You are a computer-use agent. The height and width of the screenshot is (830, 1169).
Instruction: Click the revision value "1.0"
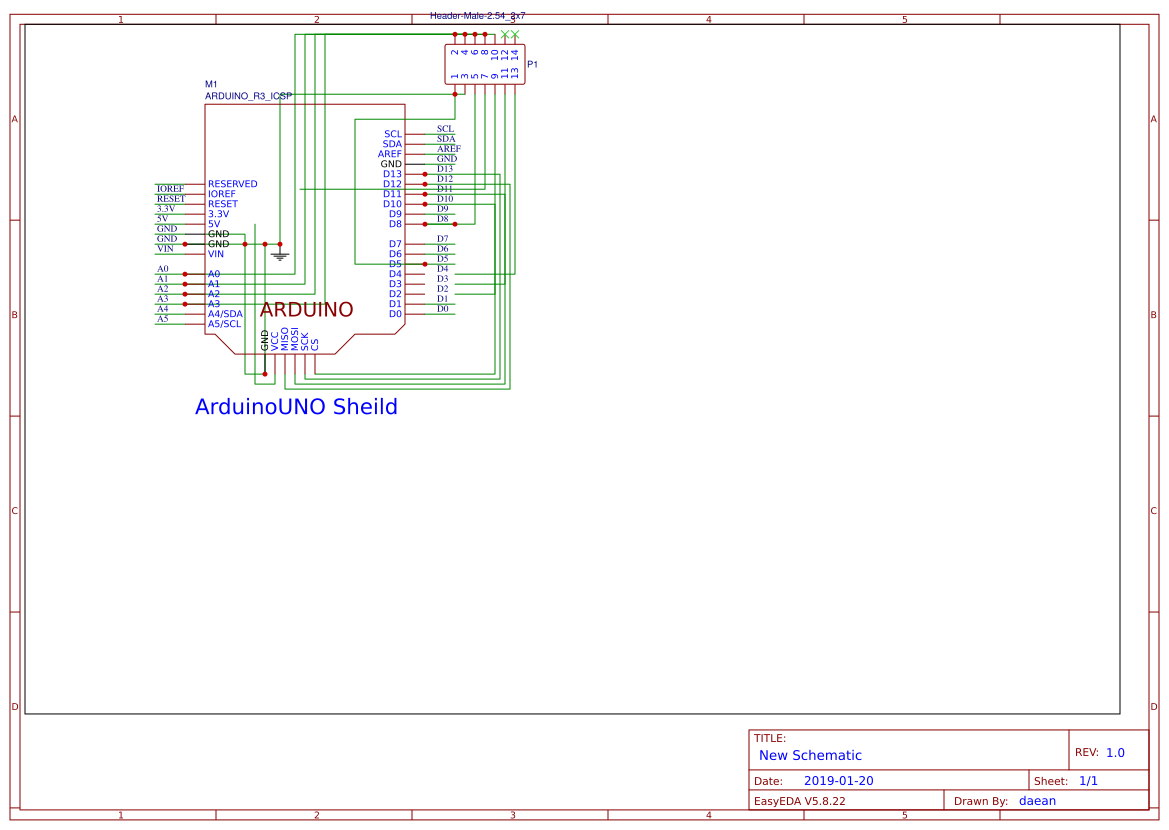[x=1115, y=753]
